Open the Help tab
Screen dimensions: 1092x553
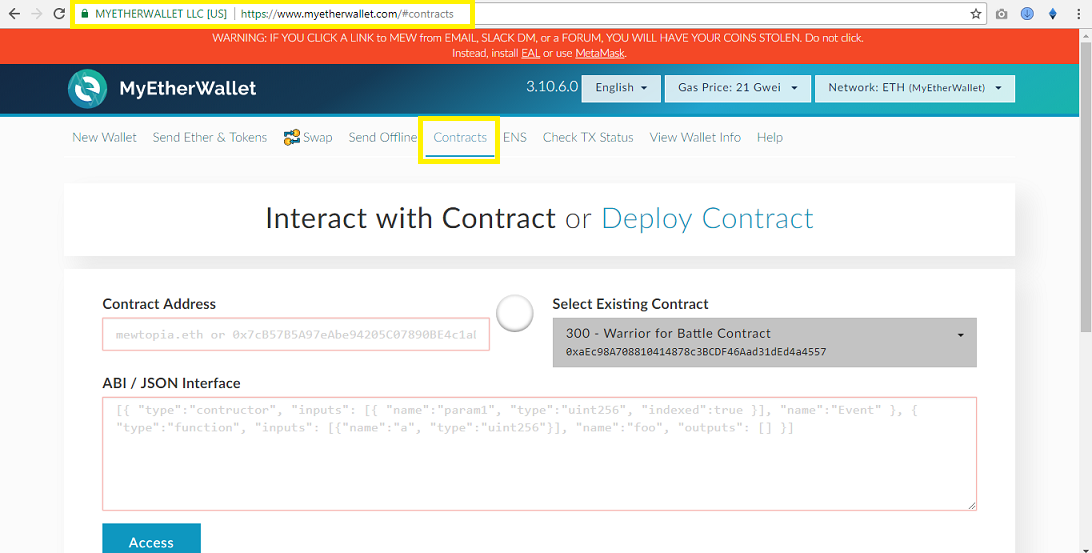[x=770, y=137]
